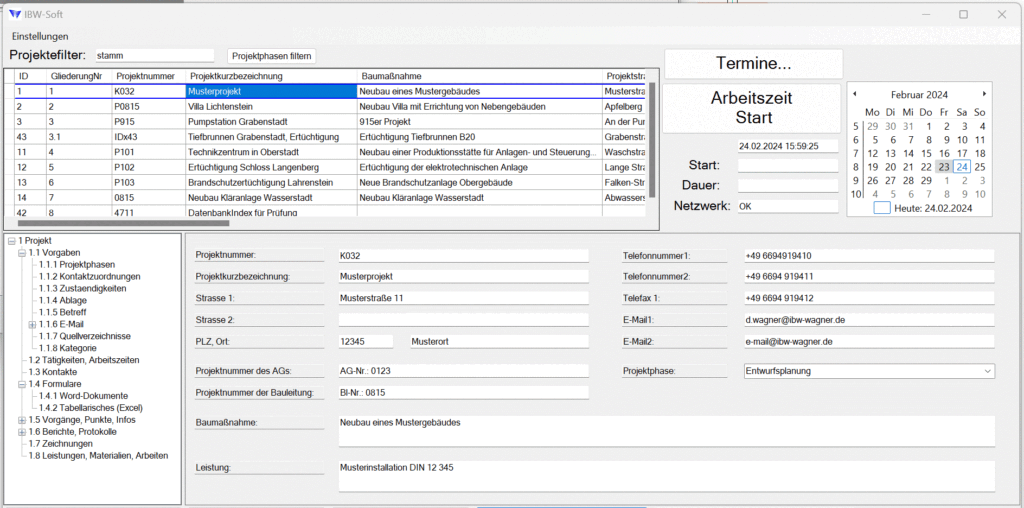Screen dimensions: 1024x508
Task: Click Februar 2024 calendar title
Action: click(x=919, y=95)
